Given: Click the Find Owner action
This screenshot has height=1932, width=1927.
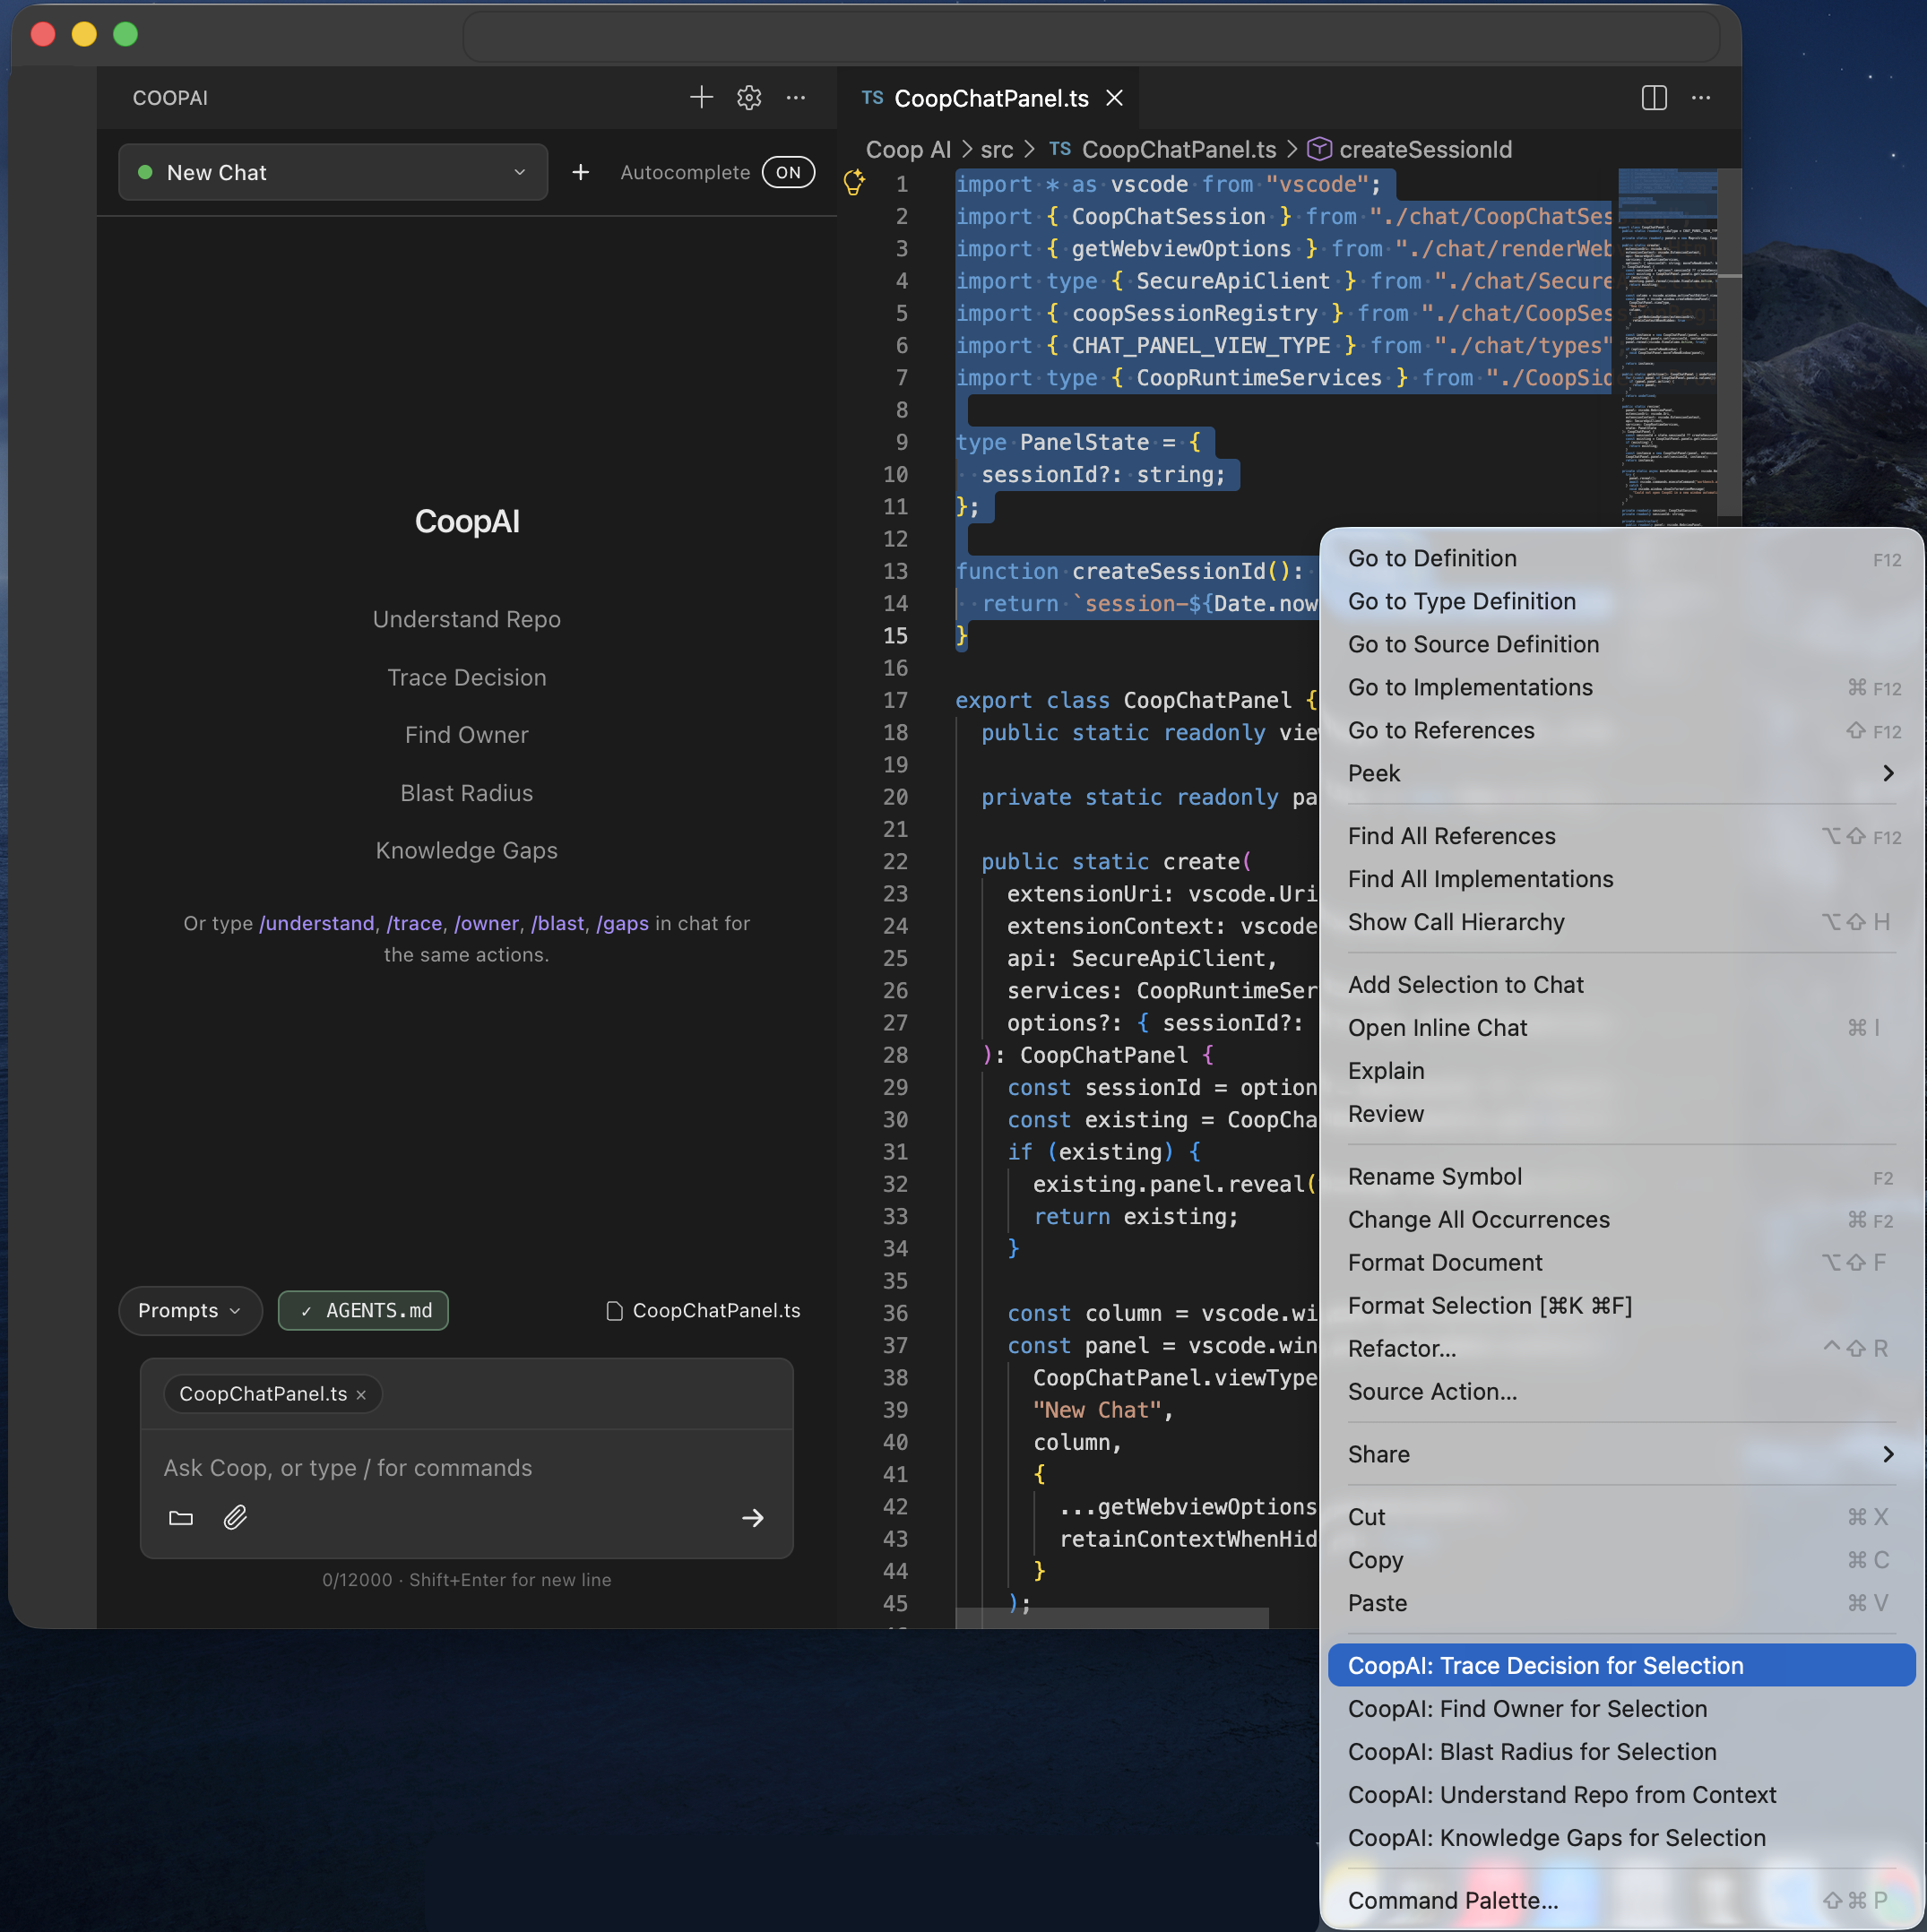Looking at the screenshot, I should click(467, 735).
